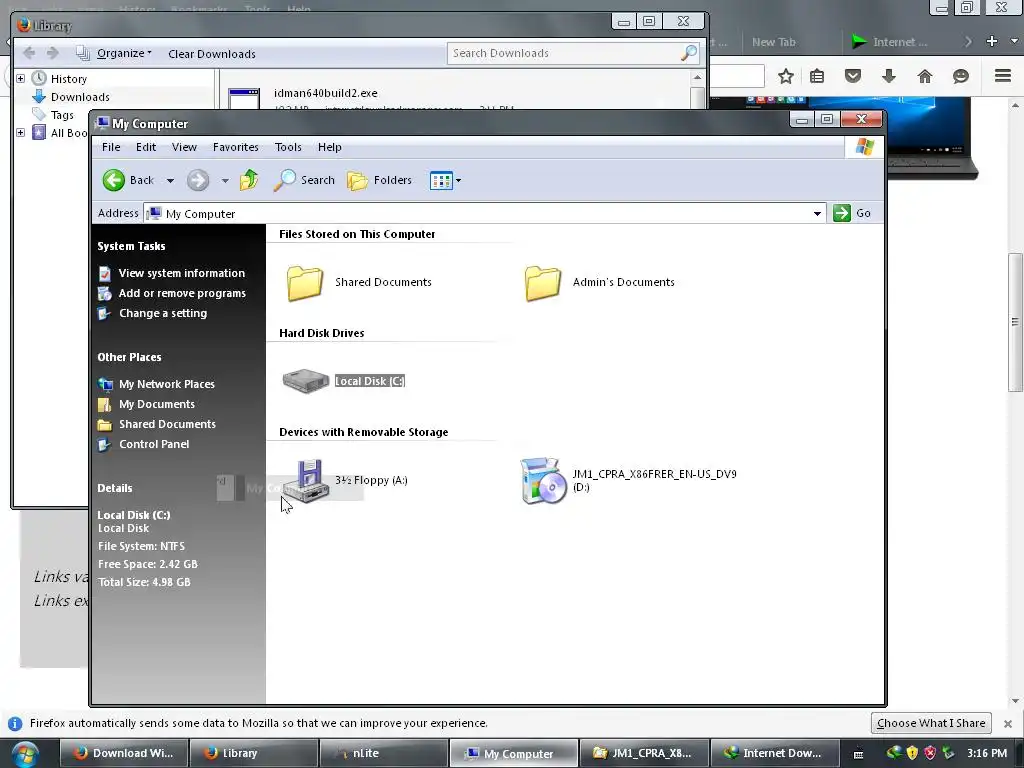Click the Firefox chat bubble icon
Screen dimensions: 1024x768
961,76
